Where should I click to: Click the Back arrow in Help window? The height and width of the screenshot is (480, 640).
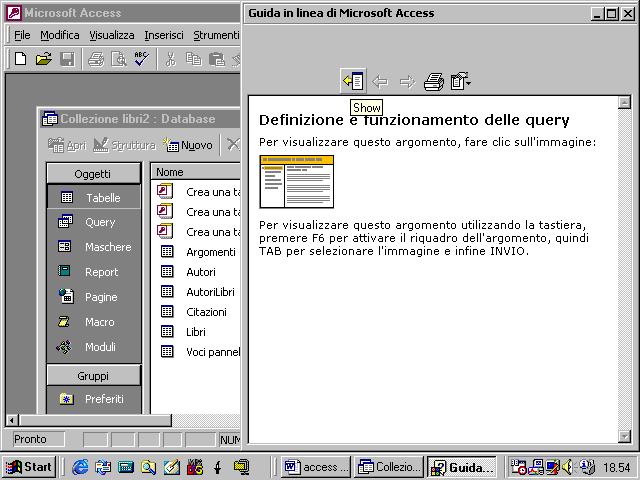click(x=380, y=82)
